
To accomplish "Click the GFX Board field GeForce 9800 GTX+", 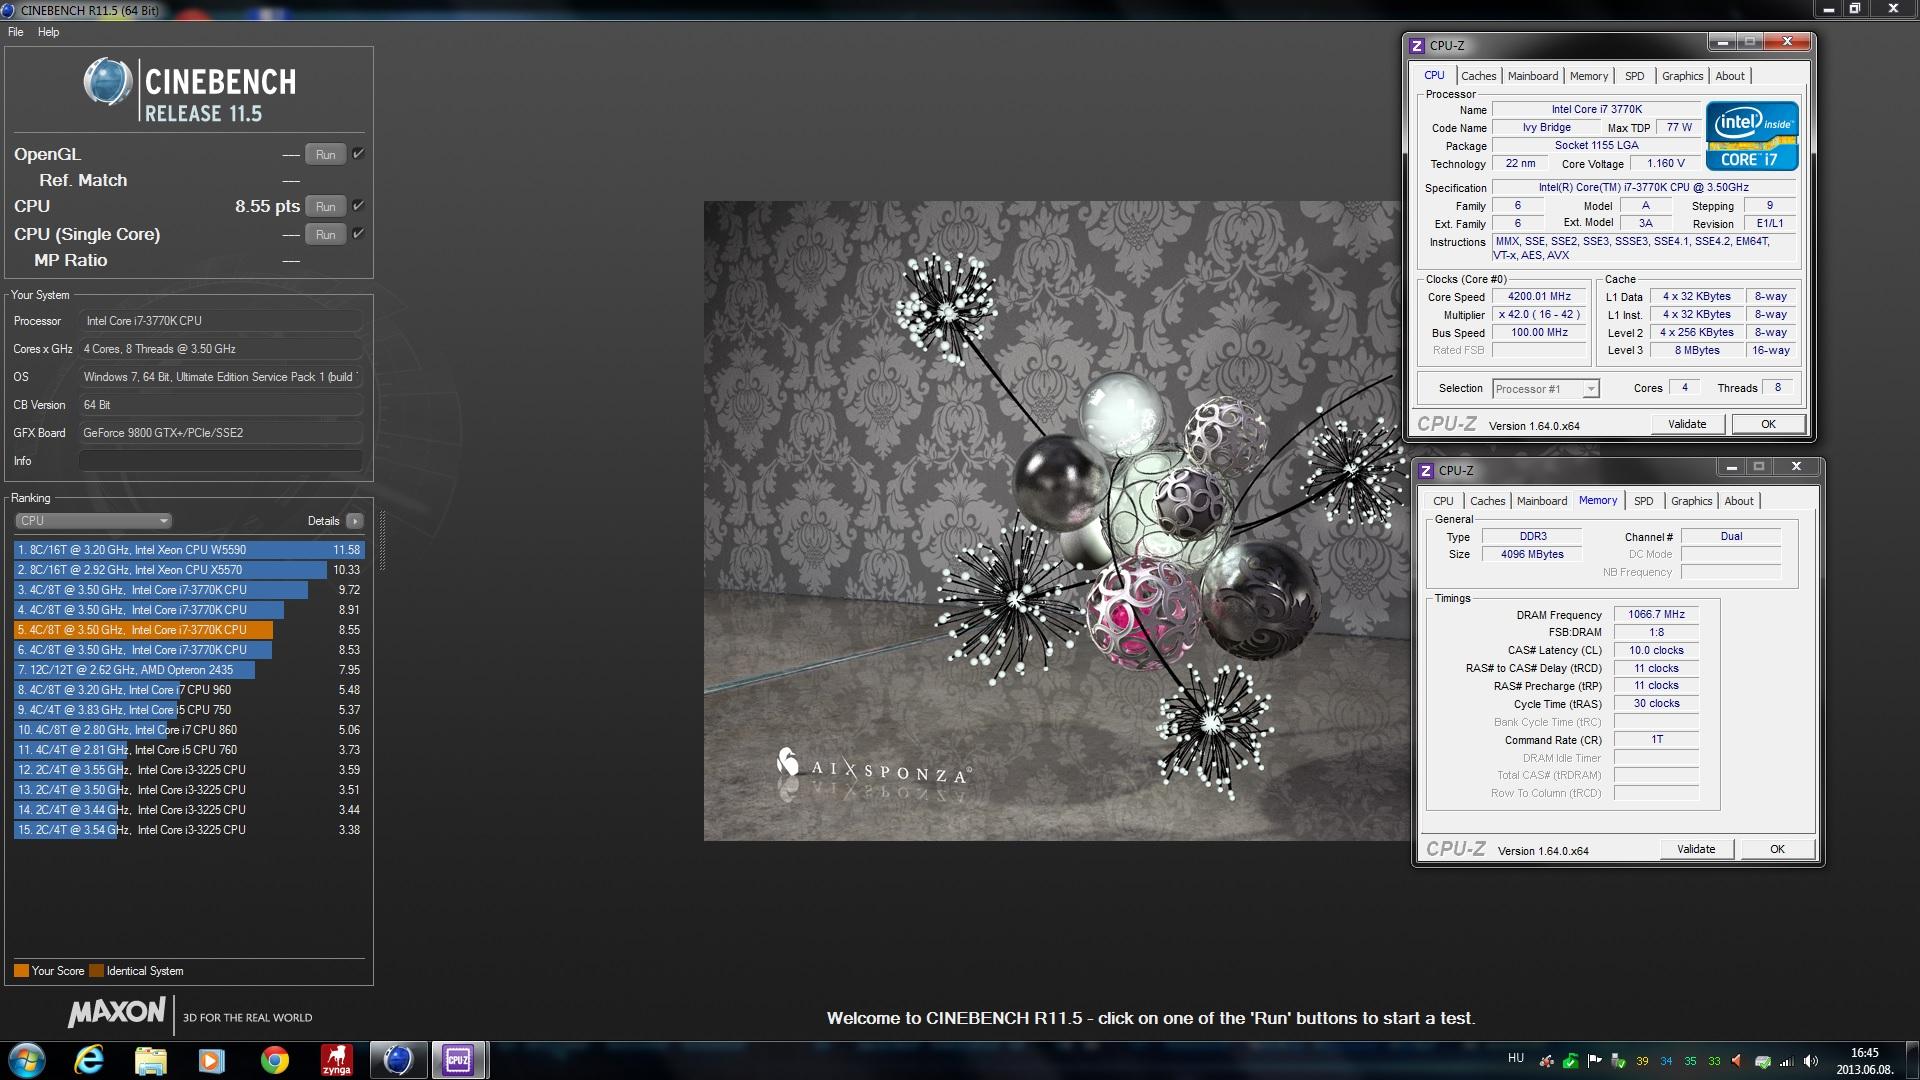I will pyautogui.click(x=220, y=433).
